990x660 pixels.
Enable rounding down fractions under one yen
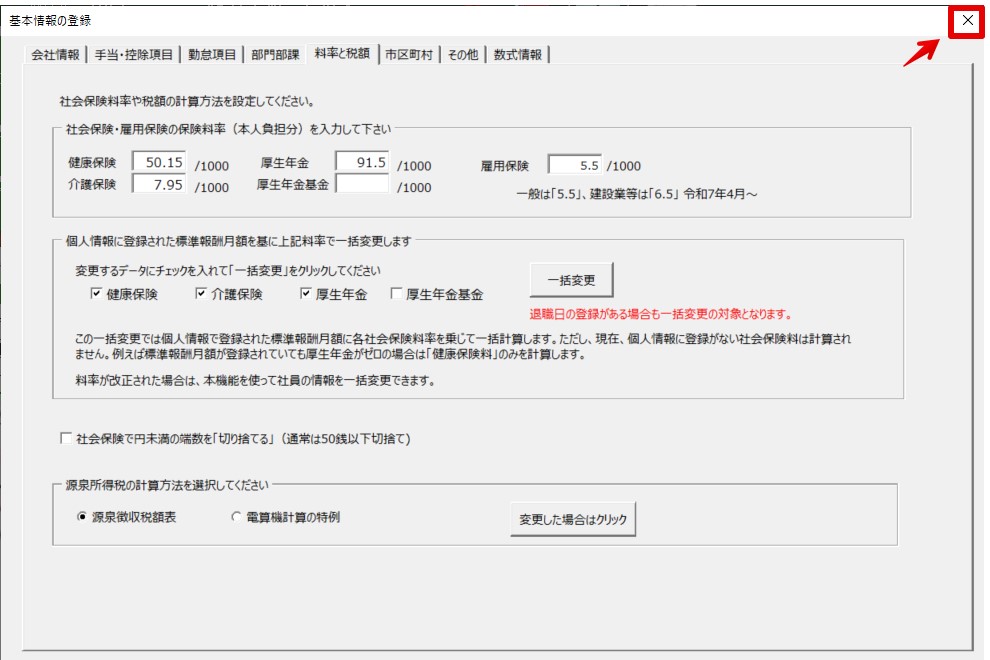tap(67, 438)
